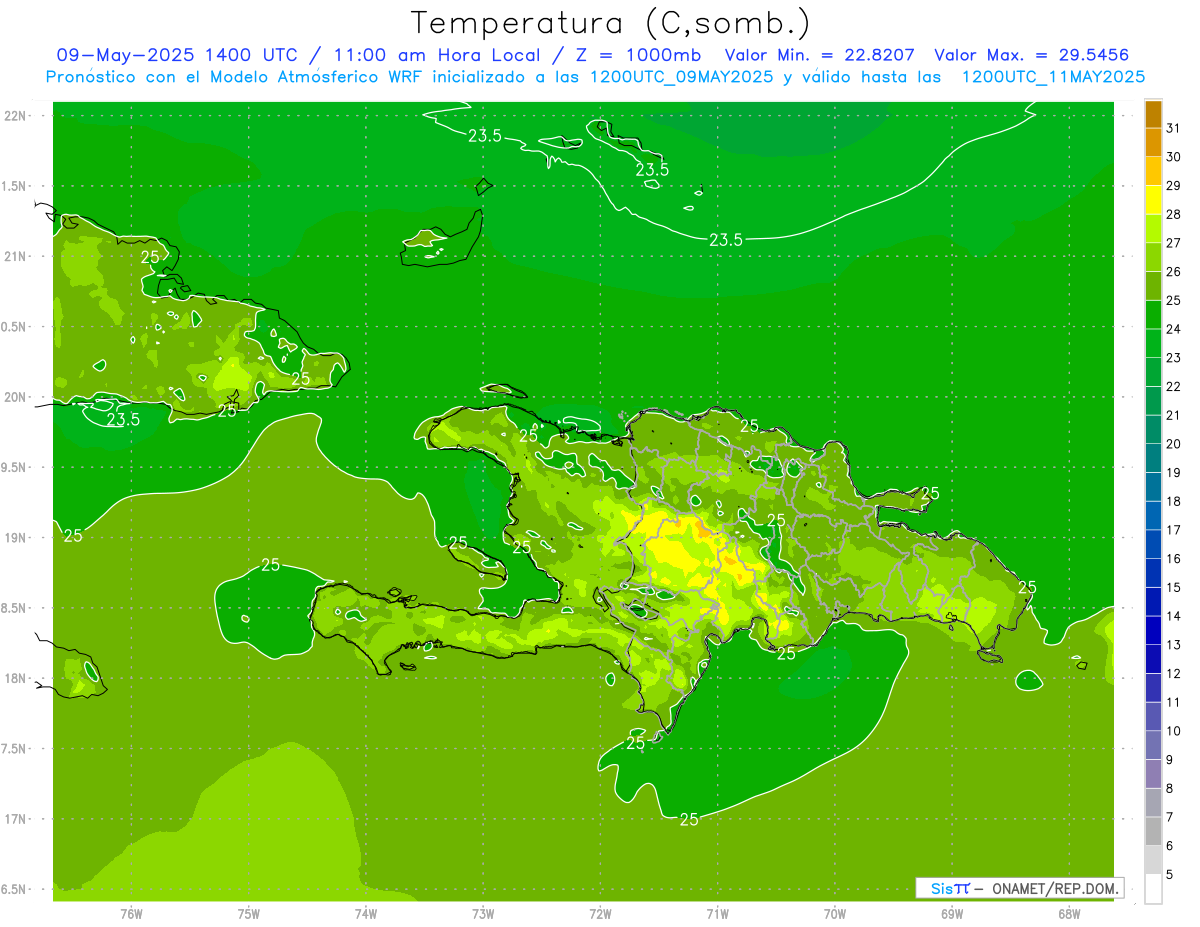
Task: Click the gold colorbar segment between 29 and 30
Action: 1153,171
